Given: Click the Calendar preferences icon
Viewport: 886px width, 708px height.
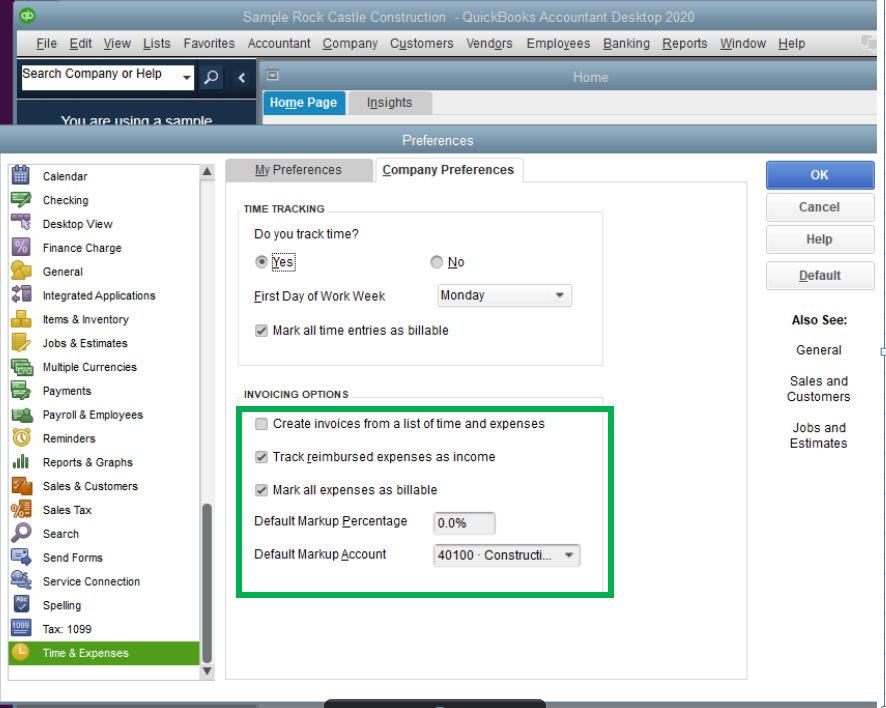Looking at the screenshot, I should (x=21, y=176).
